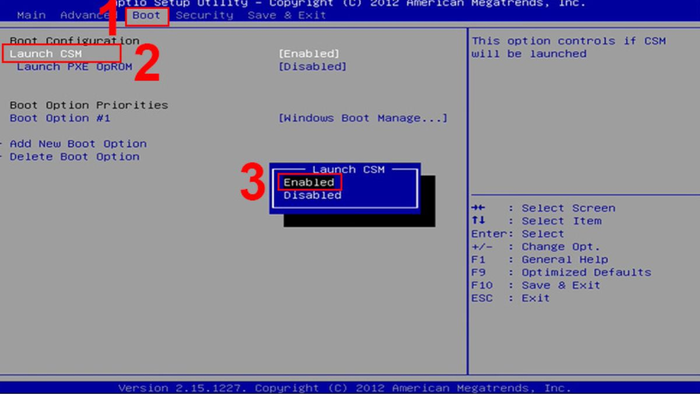700x394 pixels.
Task: Choose Disabled in Launch CSM popup
Action: click(x=312, y=195)
